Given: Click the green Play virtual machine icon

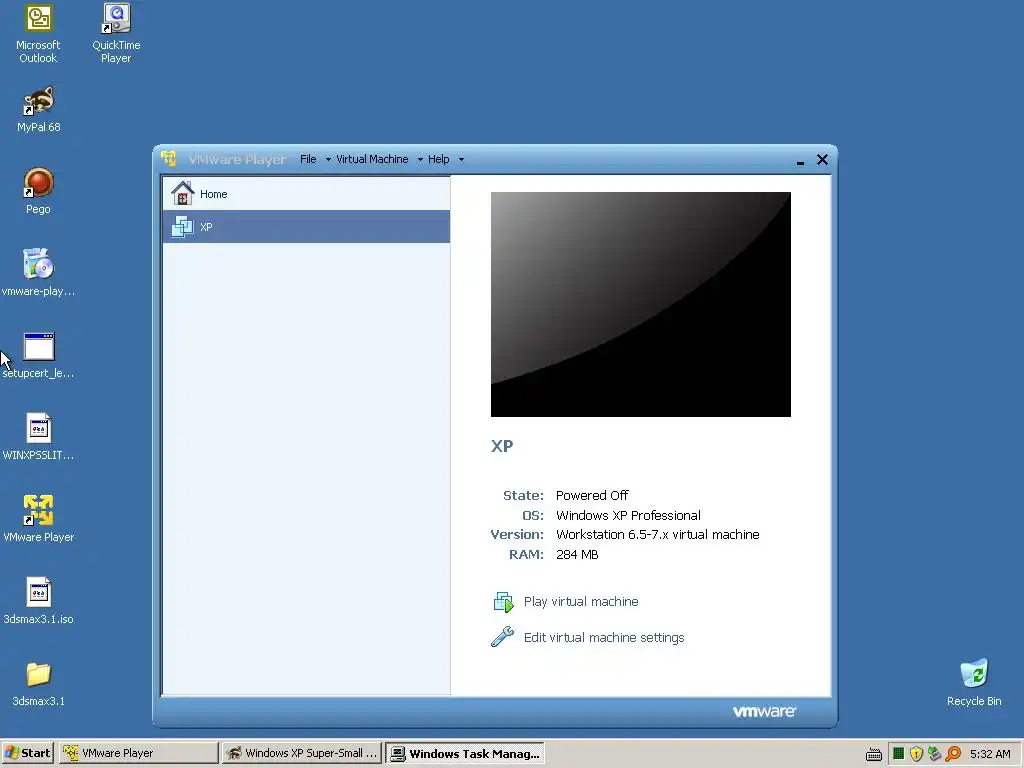Looking at the screenshot, I should coord(504,601).
